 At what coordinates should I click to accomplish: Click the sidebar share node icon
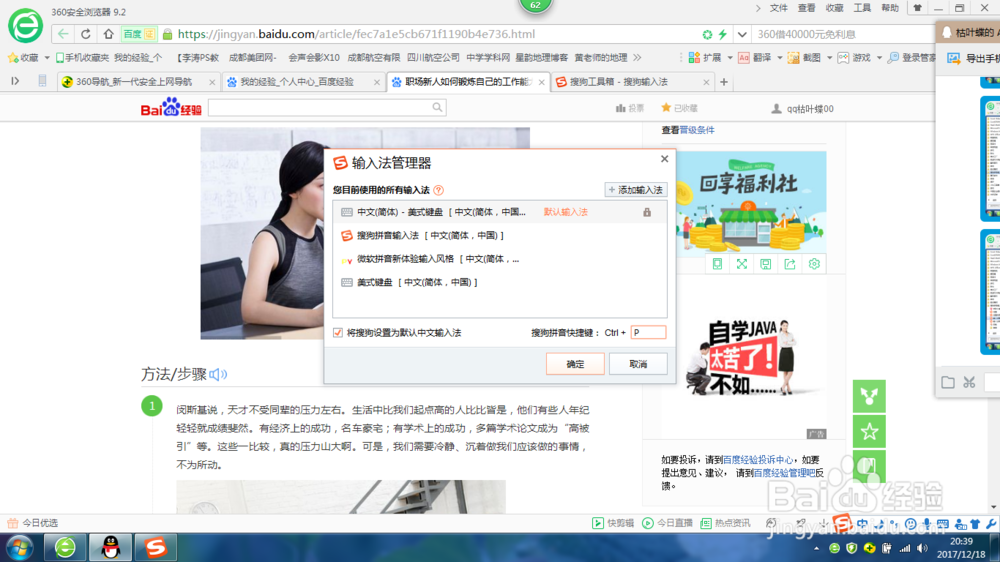(869, 396)
